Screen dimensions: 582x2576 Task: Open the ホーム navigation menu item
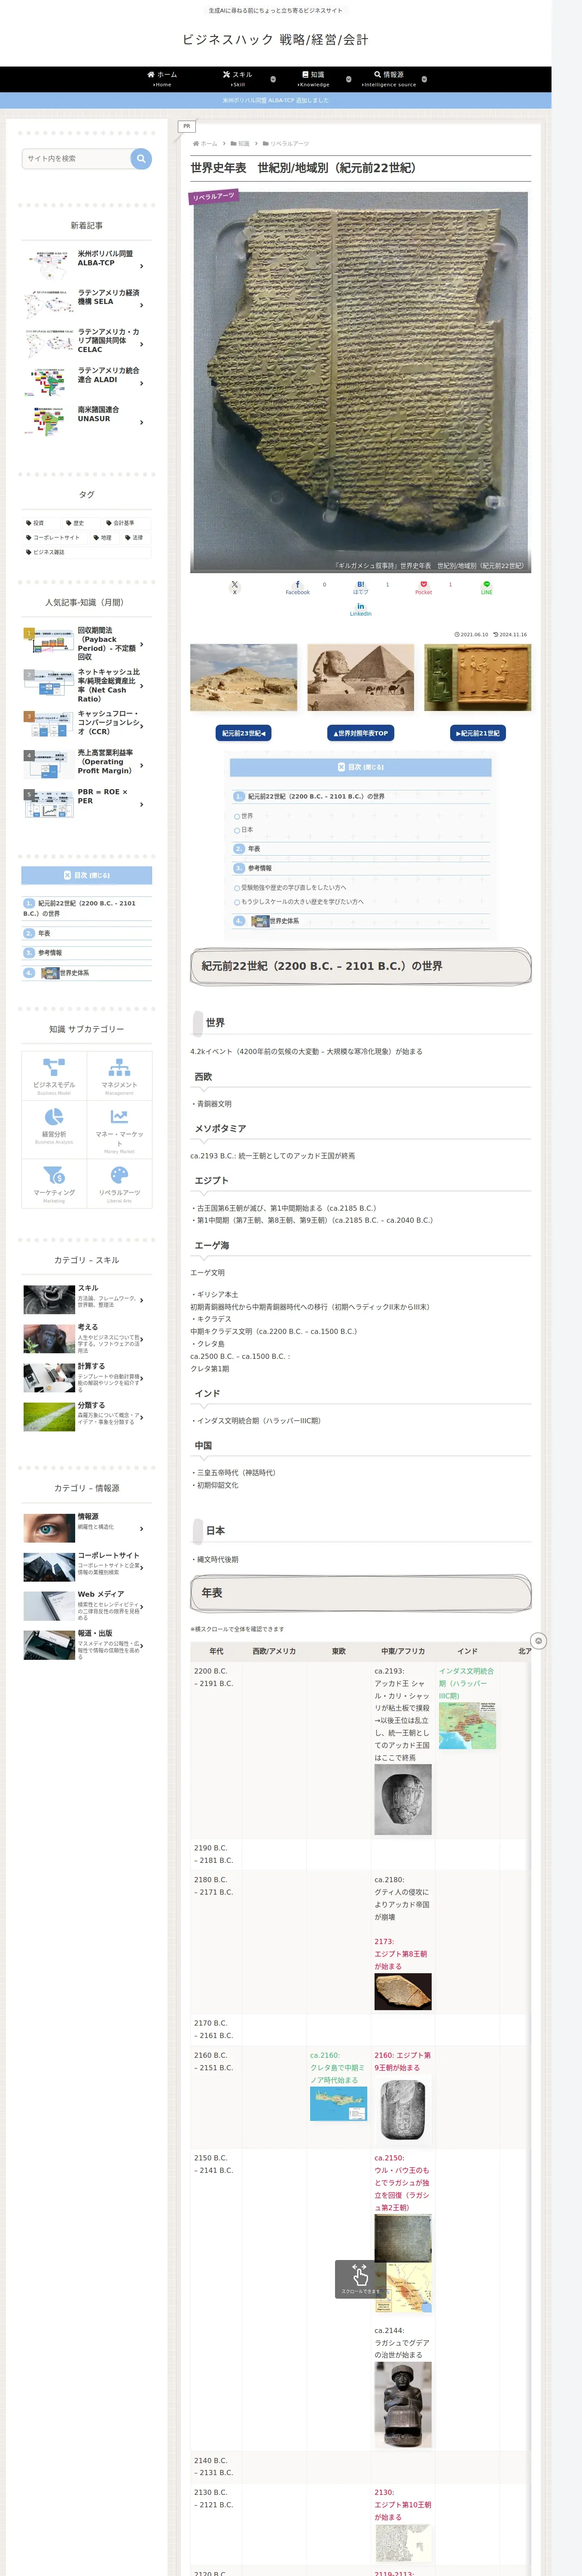pos(162,79)
